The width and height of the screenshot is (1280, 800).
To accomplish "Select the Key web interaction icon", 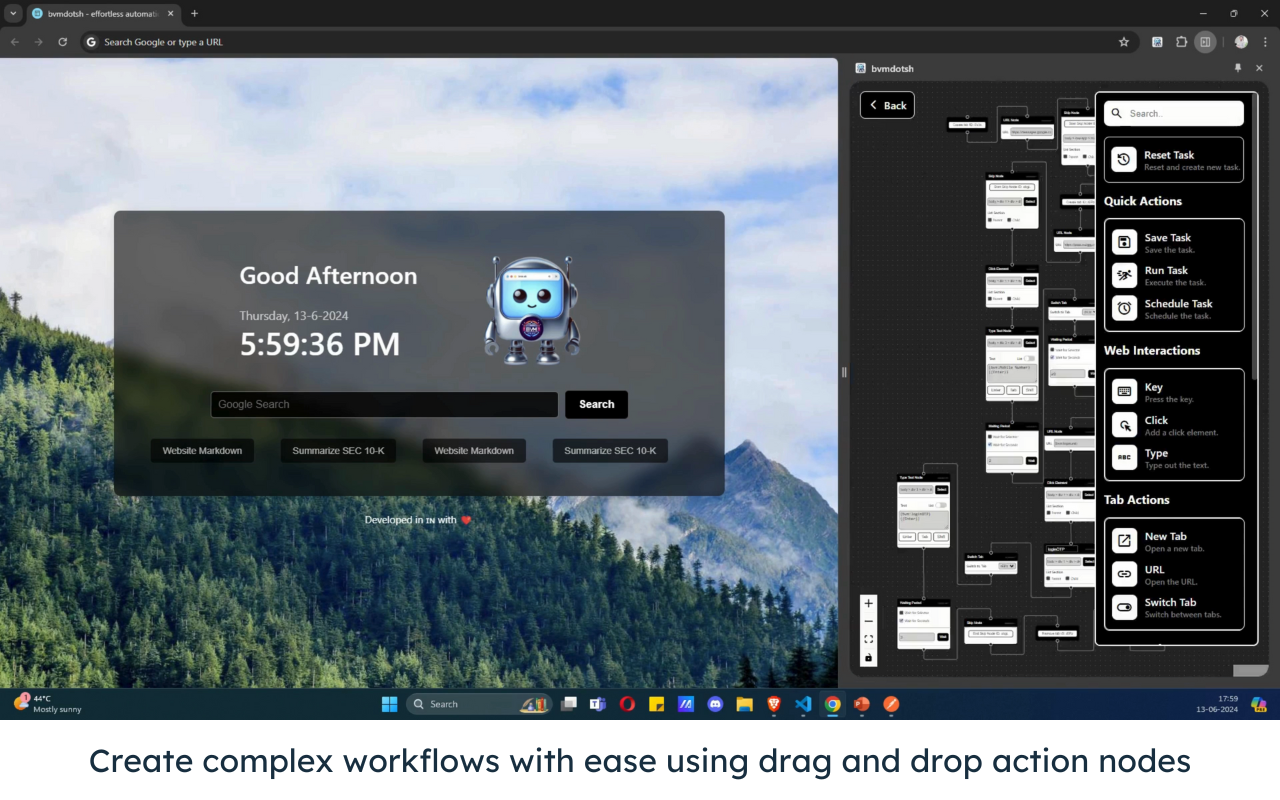I will point(1127,391).
